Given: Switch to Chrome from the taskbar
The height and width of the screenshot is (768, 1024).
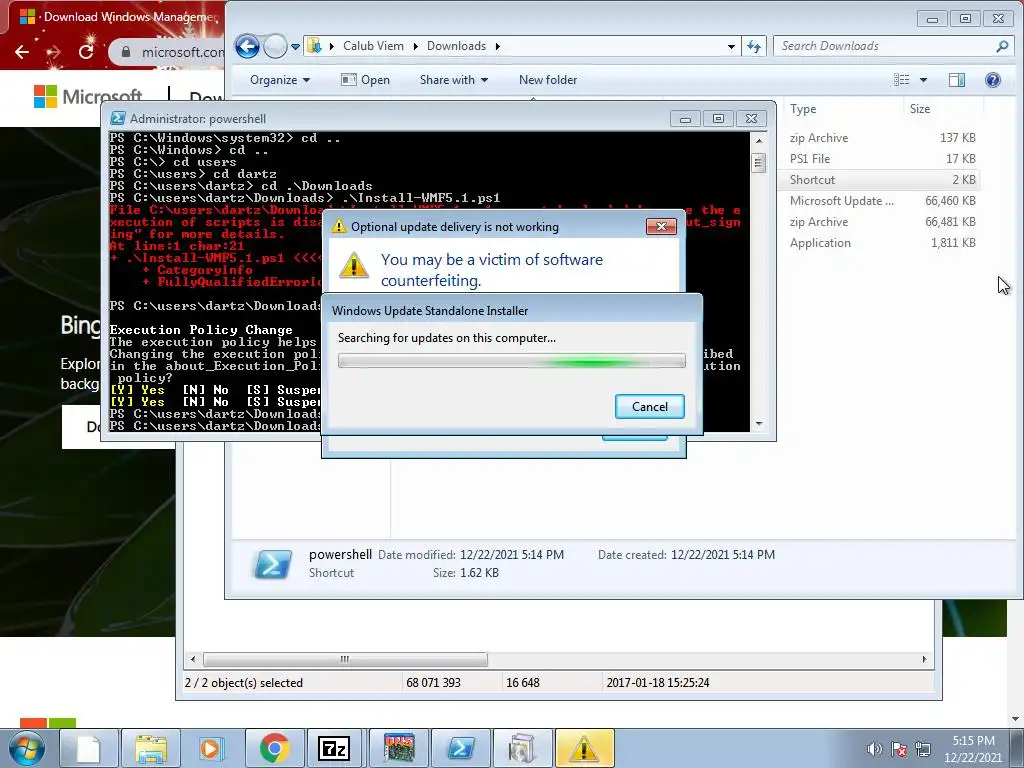Looking at the screenshot, I should click(x=274, y=748).
